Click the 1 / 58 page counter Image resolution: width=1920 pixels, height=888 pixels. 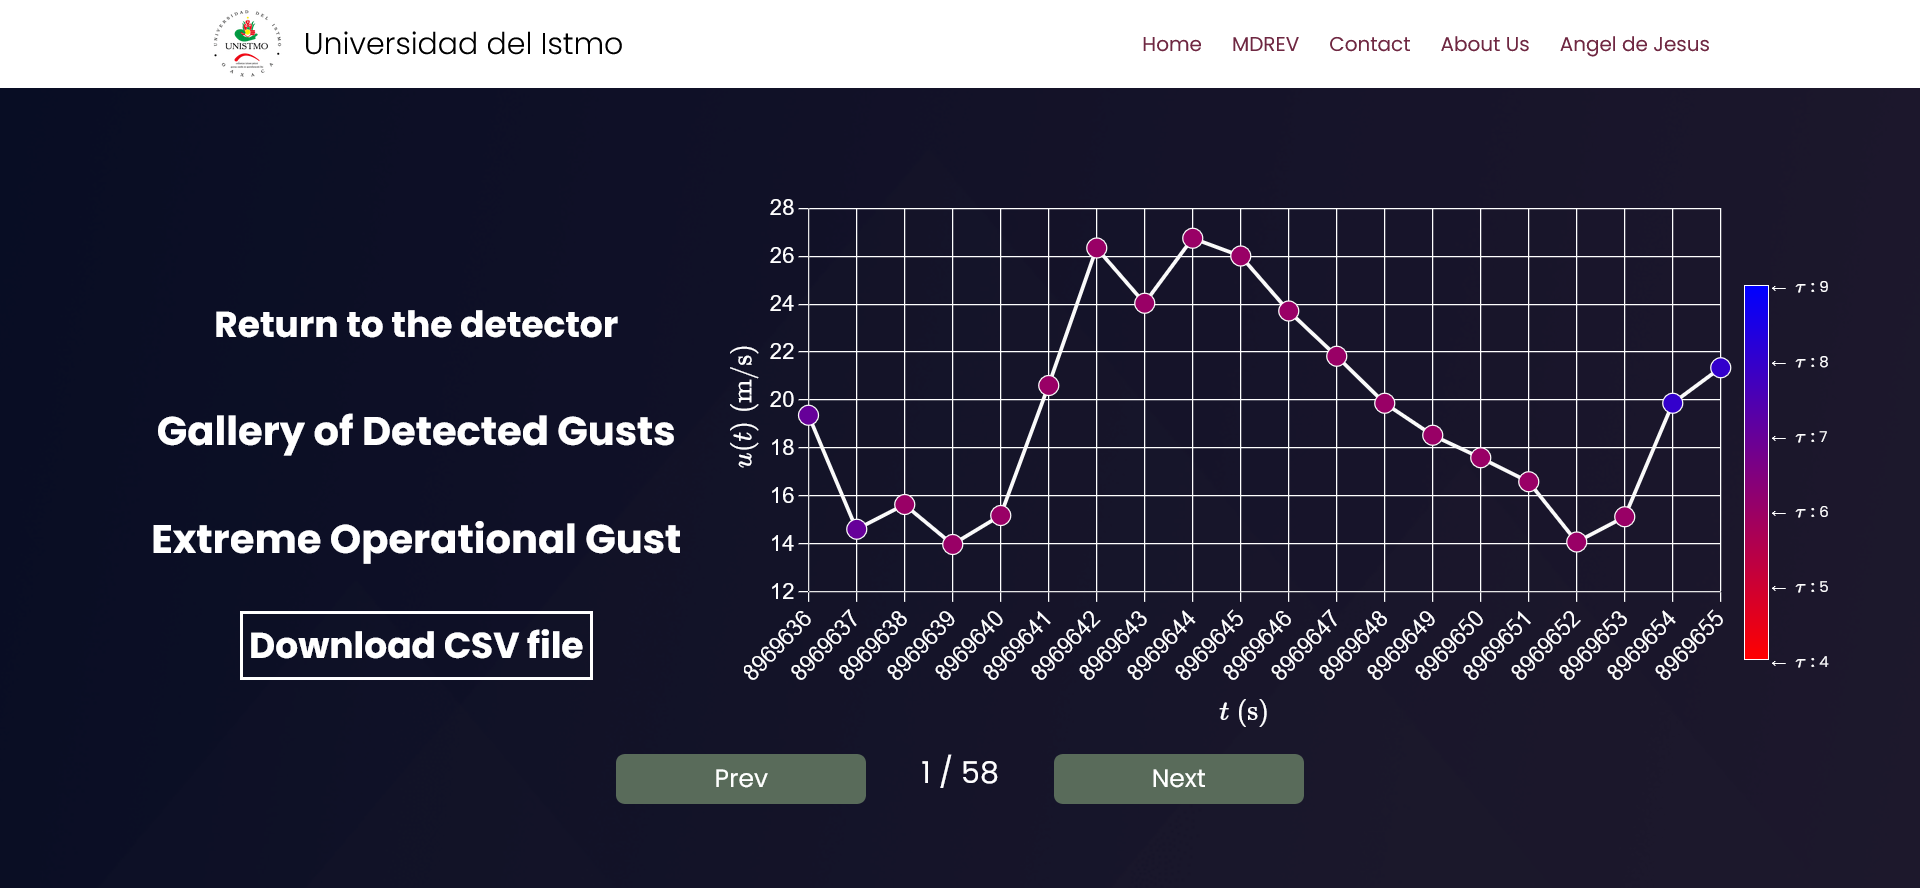tap(959, 773)
